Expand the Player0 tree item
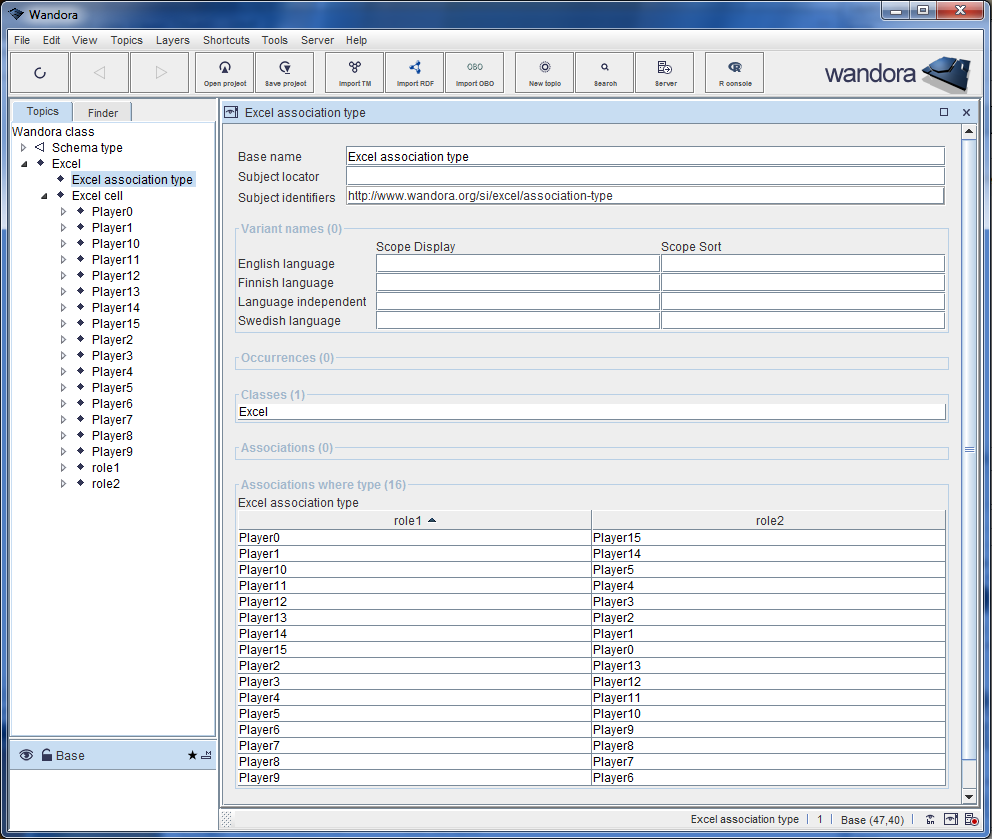 tap(63, 211)
